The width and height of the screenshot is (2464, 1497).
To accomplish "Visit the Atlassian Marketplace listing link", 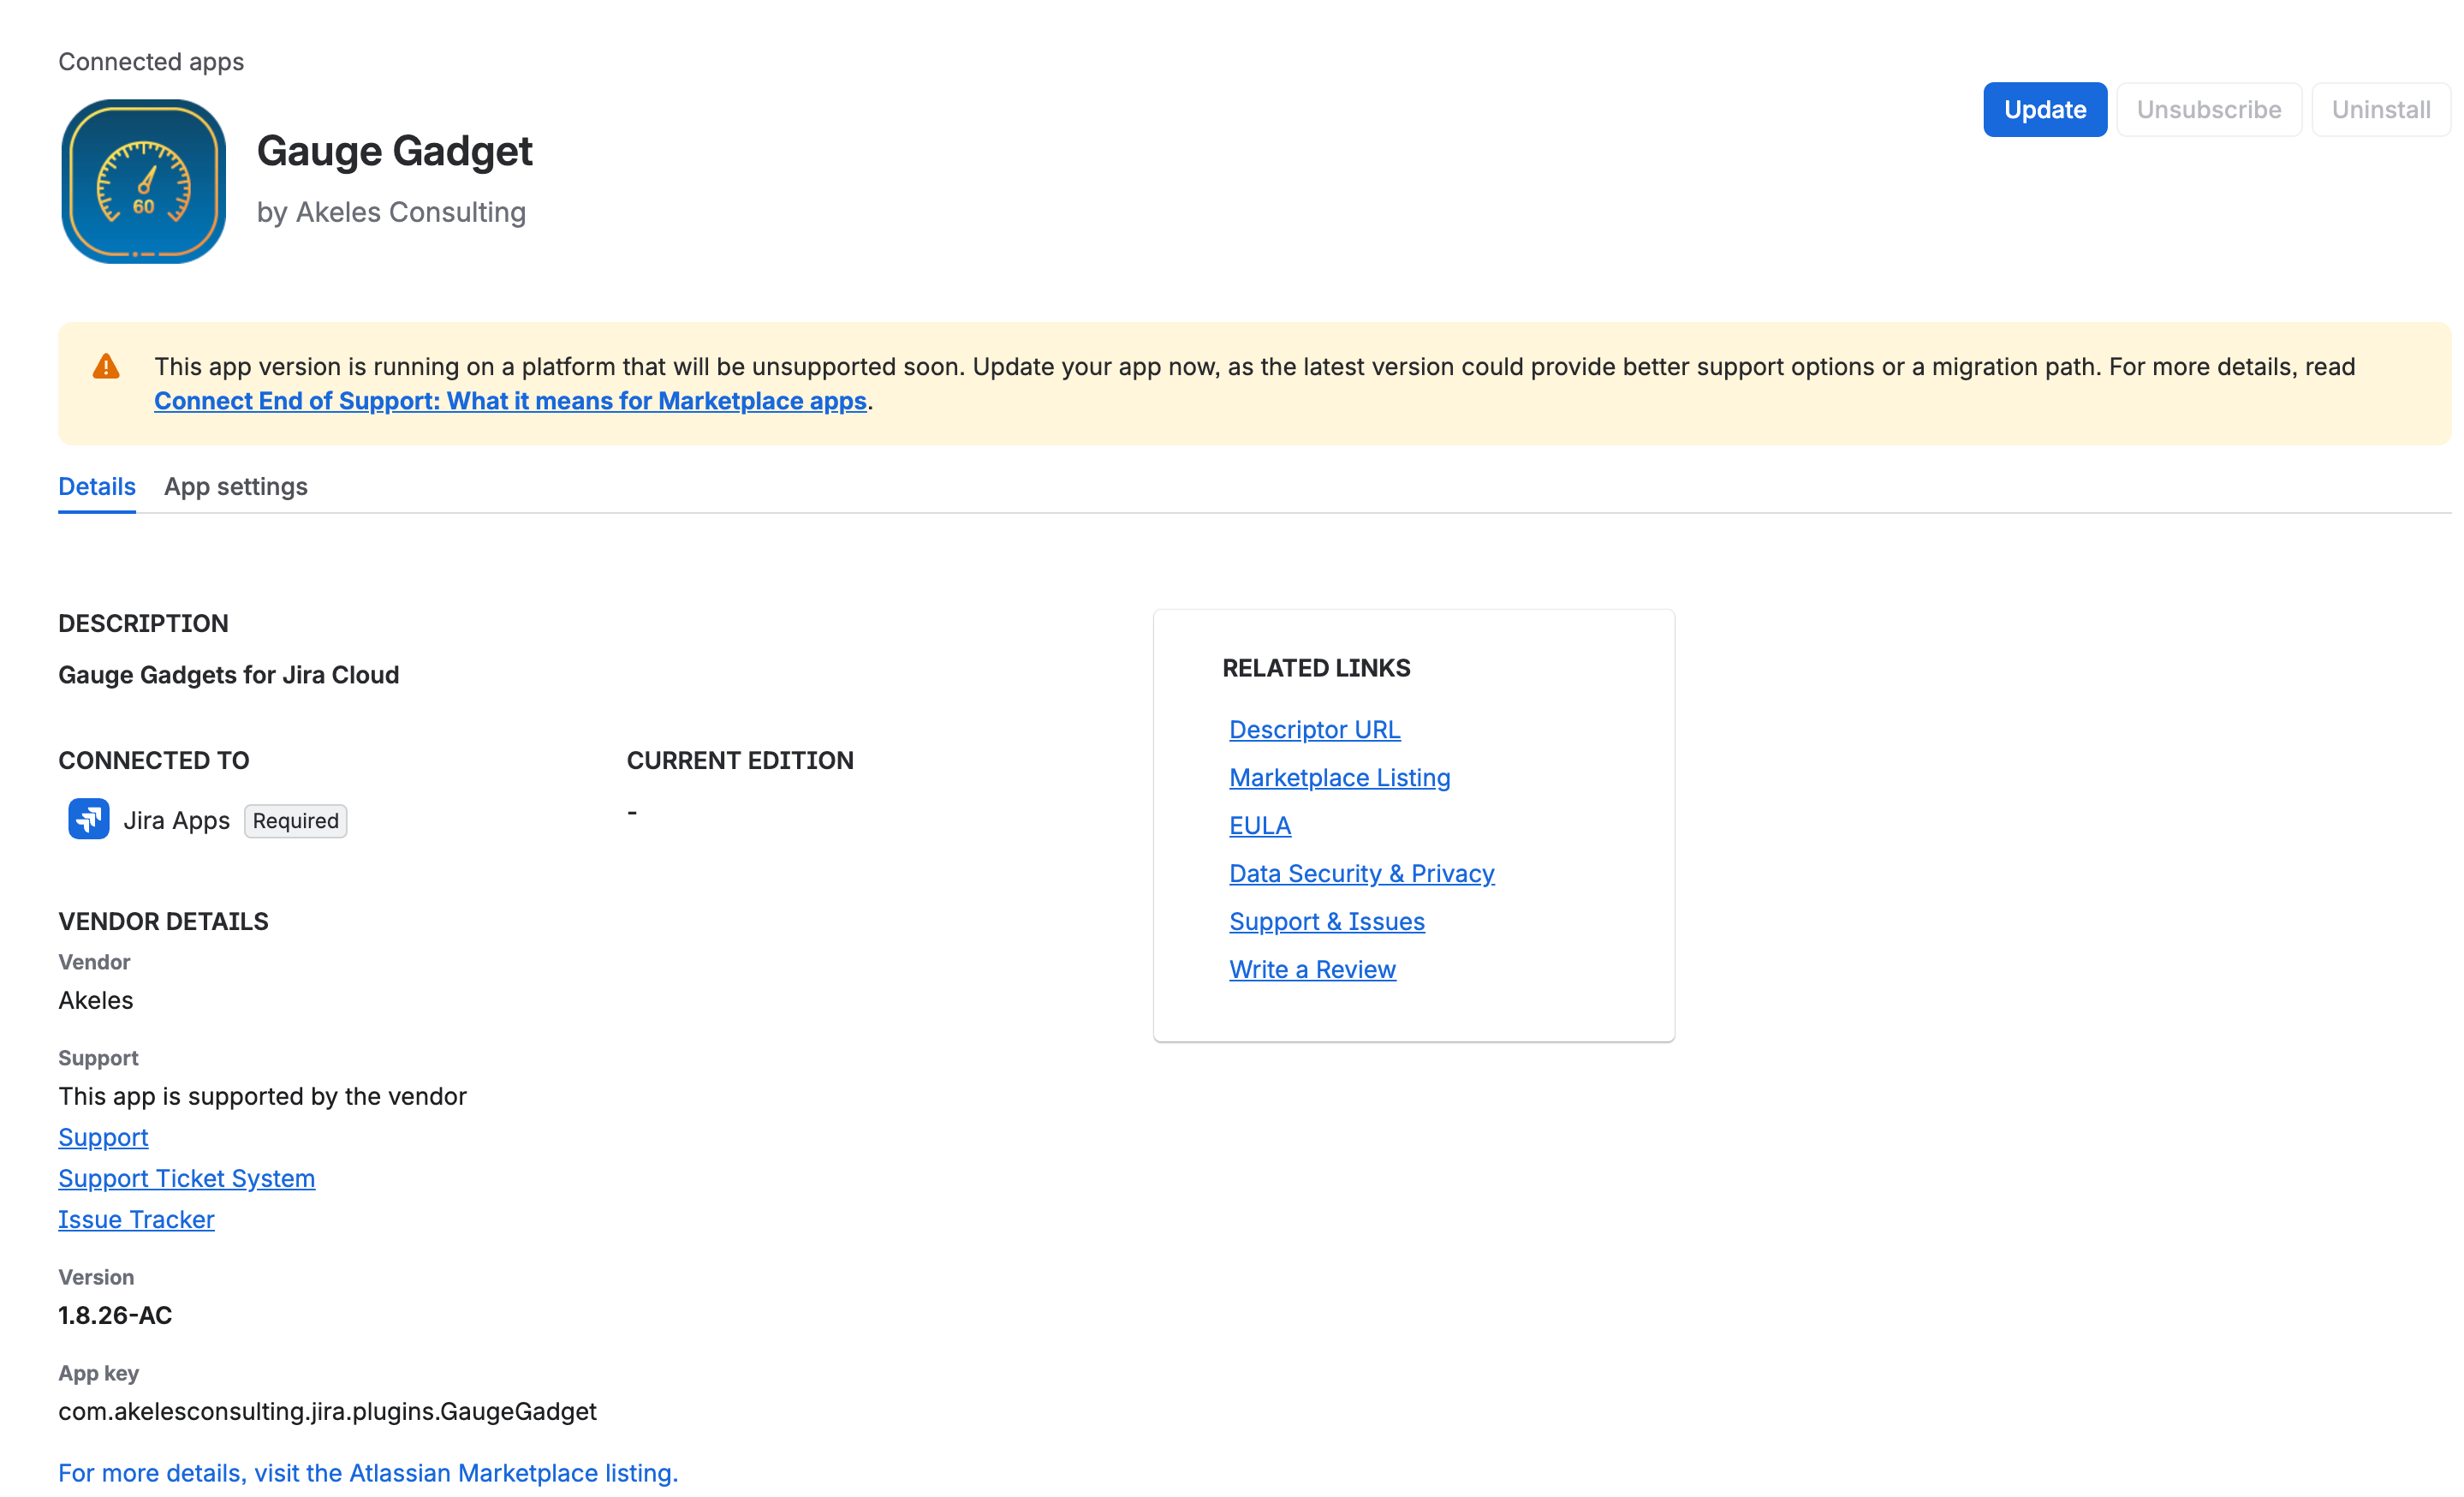I will [368, 1473].
